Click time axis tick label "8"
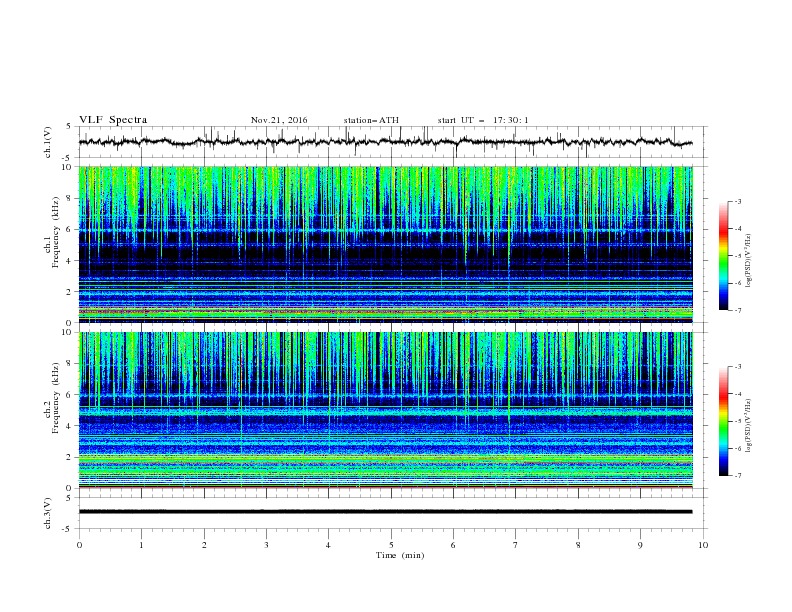The image size is (792, 612). click(x=578, y=545)
